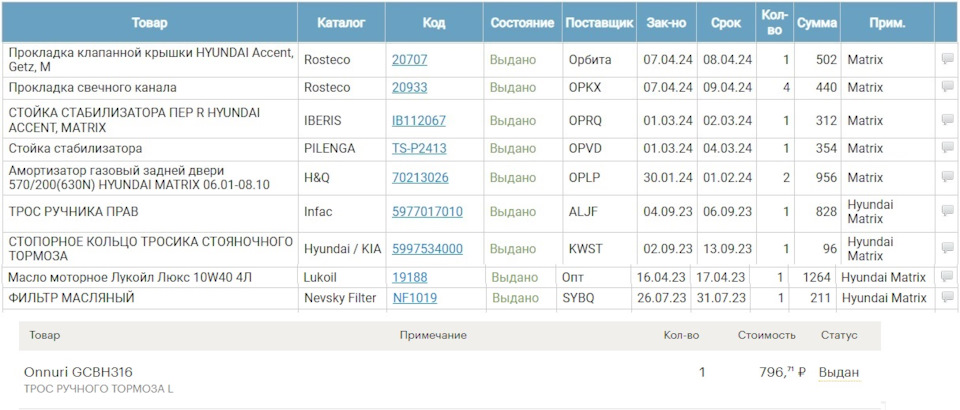
Task: Click the Статус header in lower table
Action: (x=839, y=335)
